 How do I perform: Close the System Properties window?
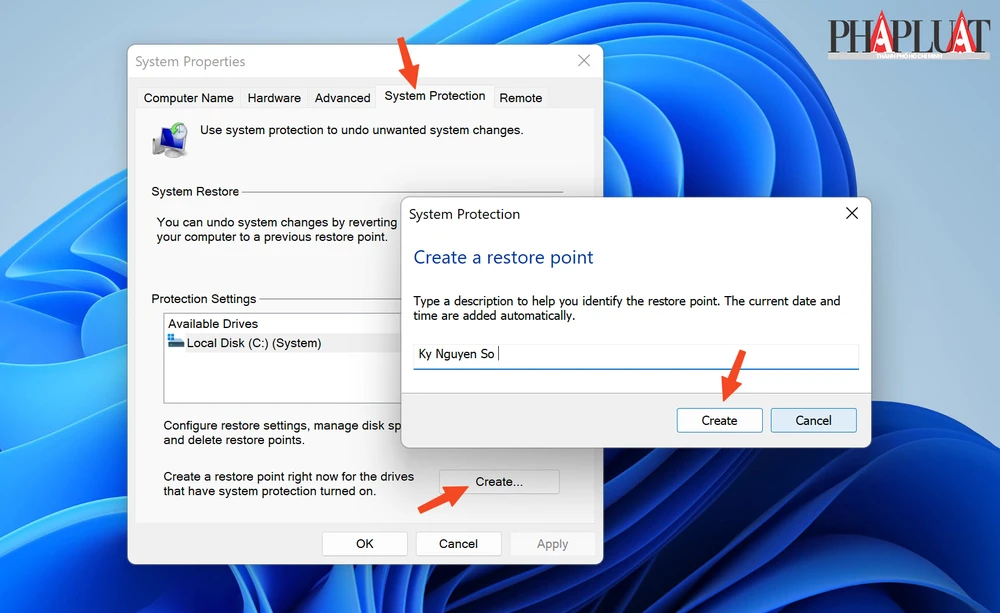point(584,61)
